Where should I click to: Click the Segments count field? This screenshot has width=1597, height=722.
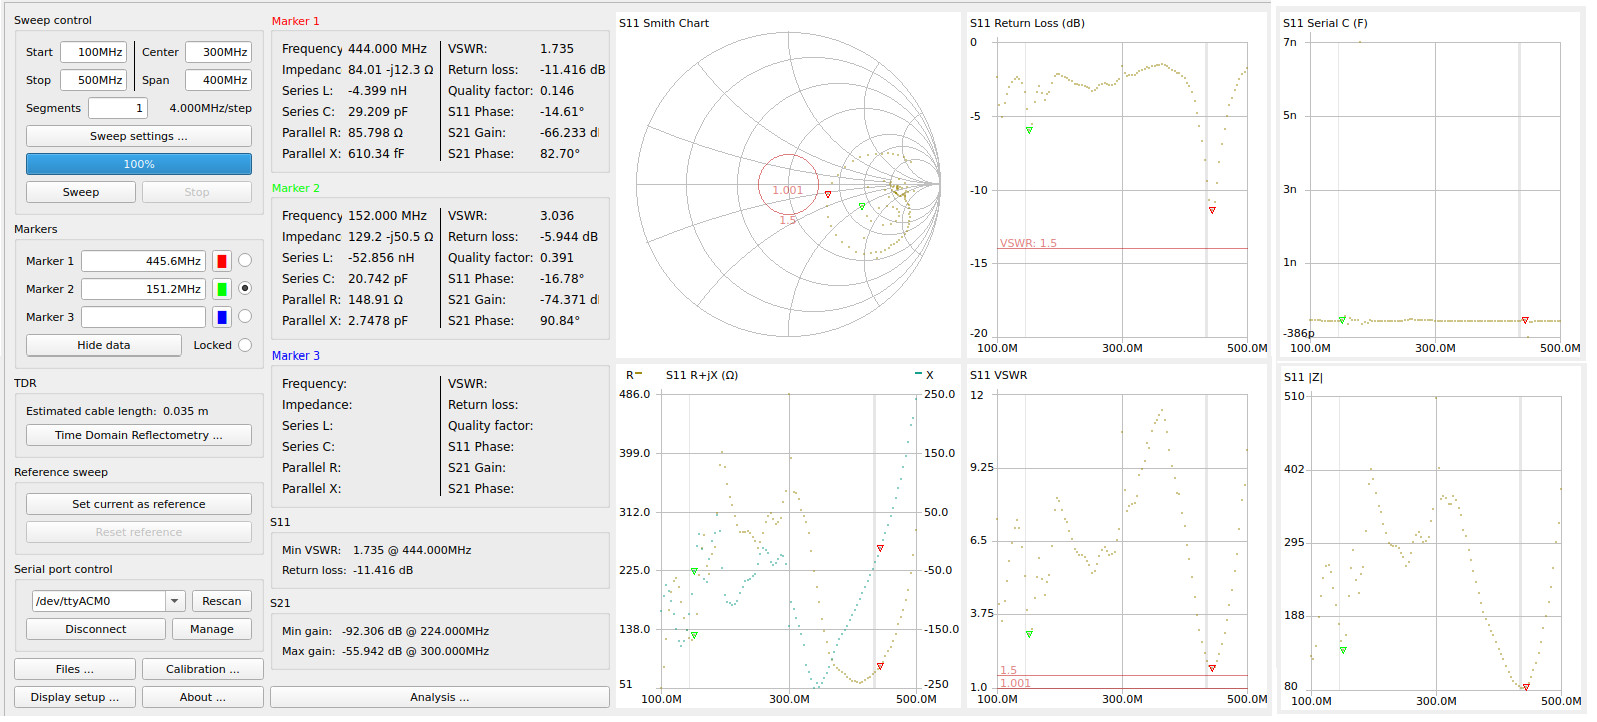[118, 108]
